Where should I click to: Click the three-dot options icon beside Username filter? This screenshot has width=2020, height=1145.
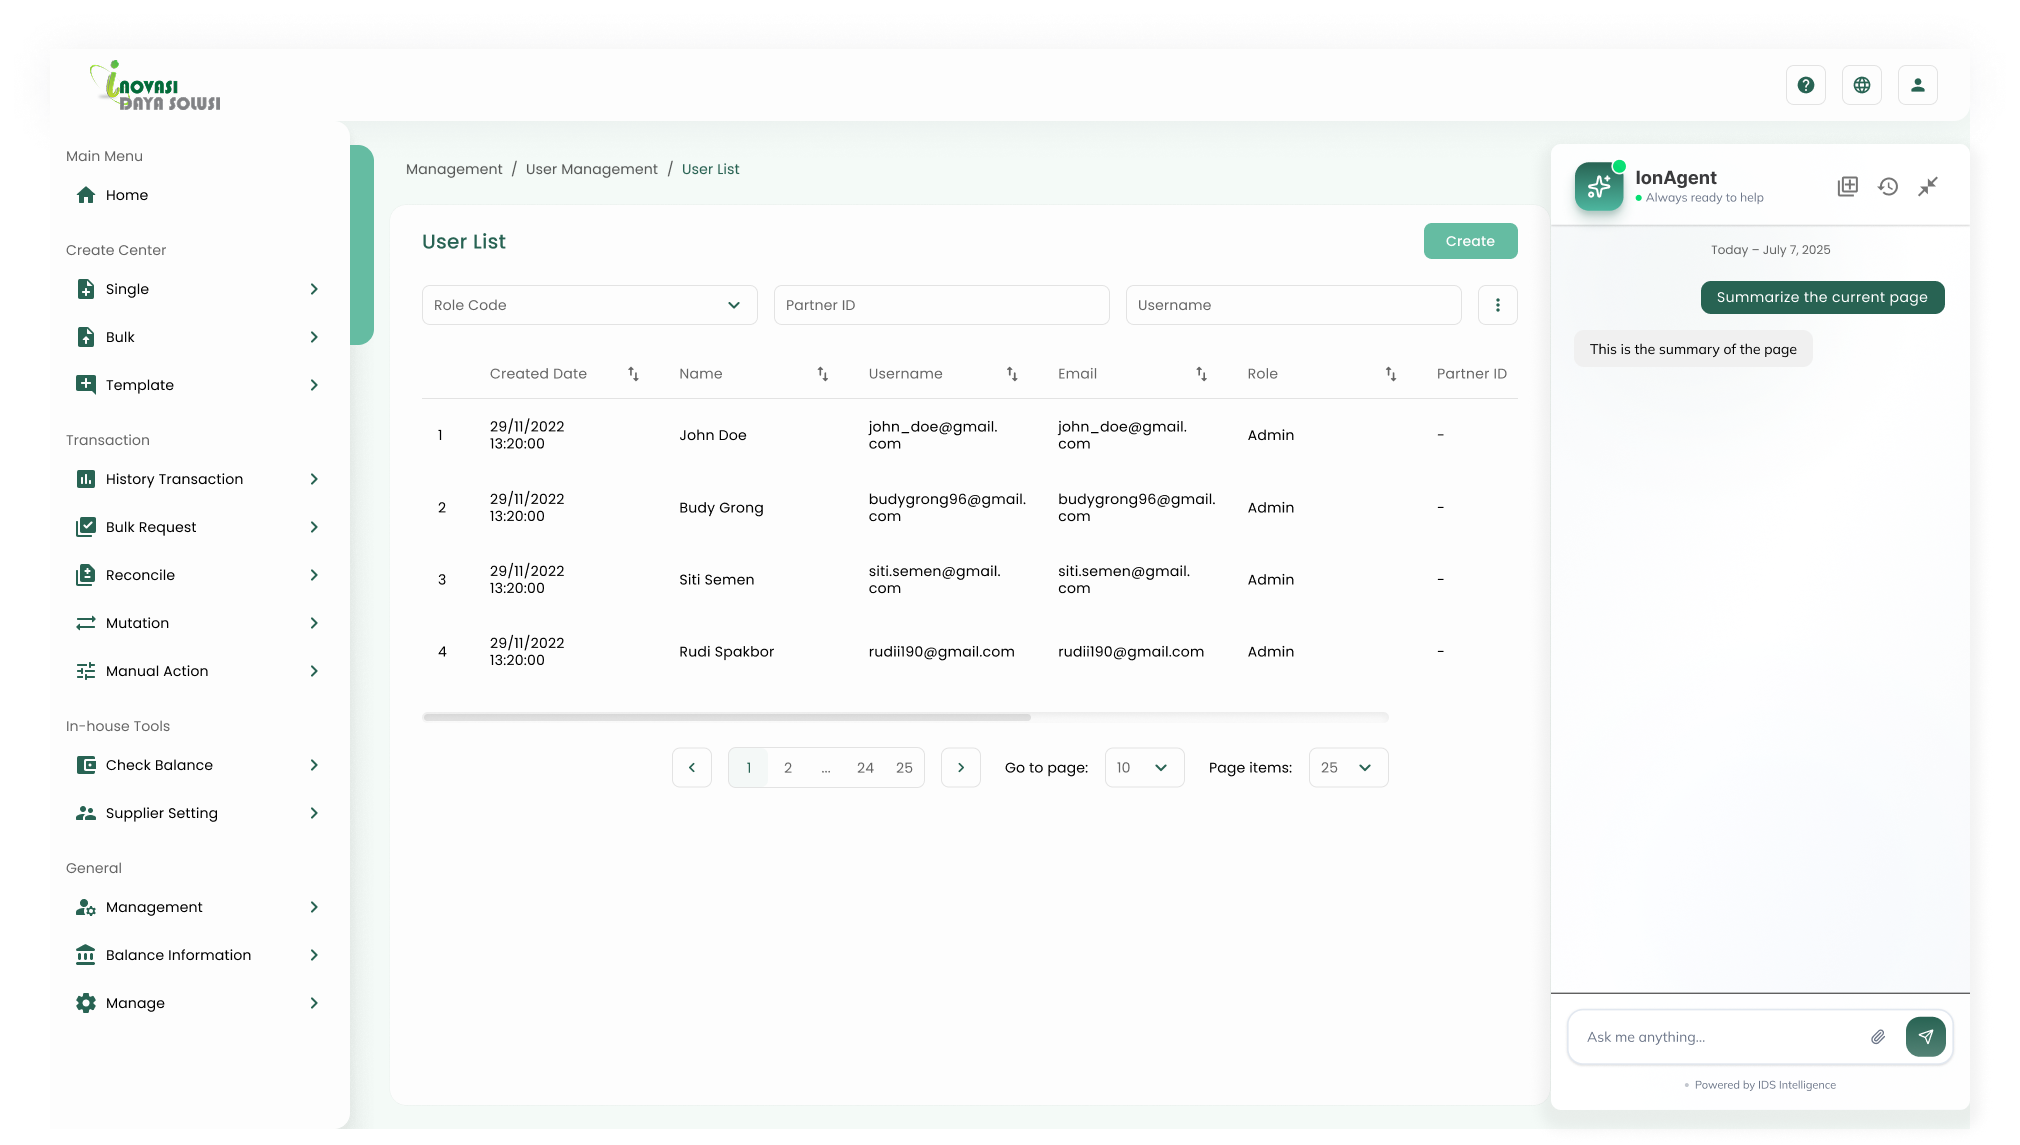click(1497, 304)
